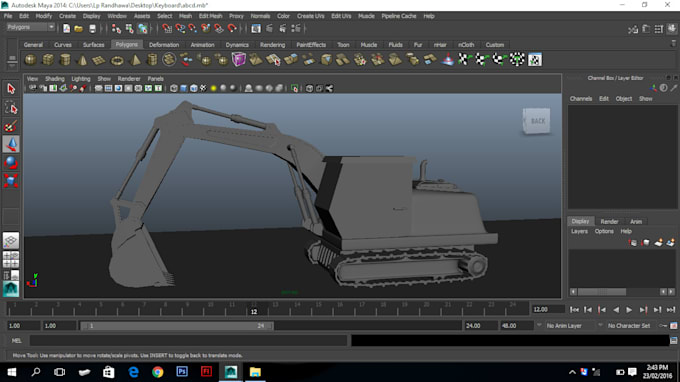
Task: Click the Maya logo panel icon
Action: [11, 289]
